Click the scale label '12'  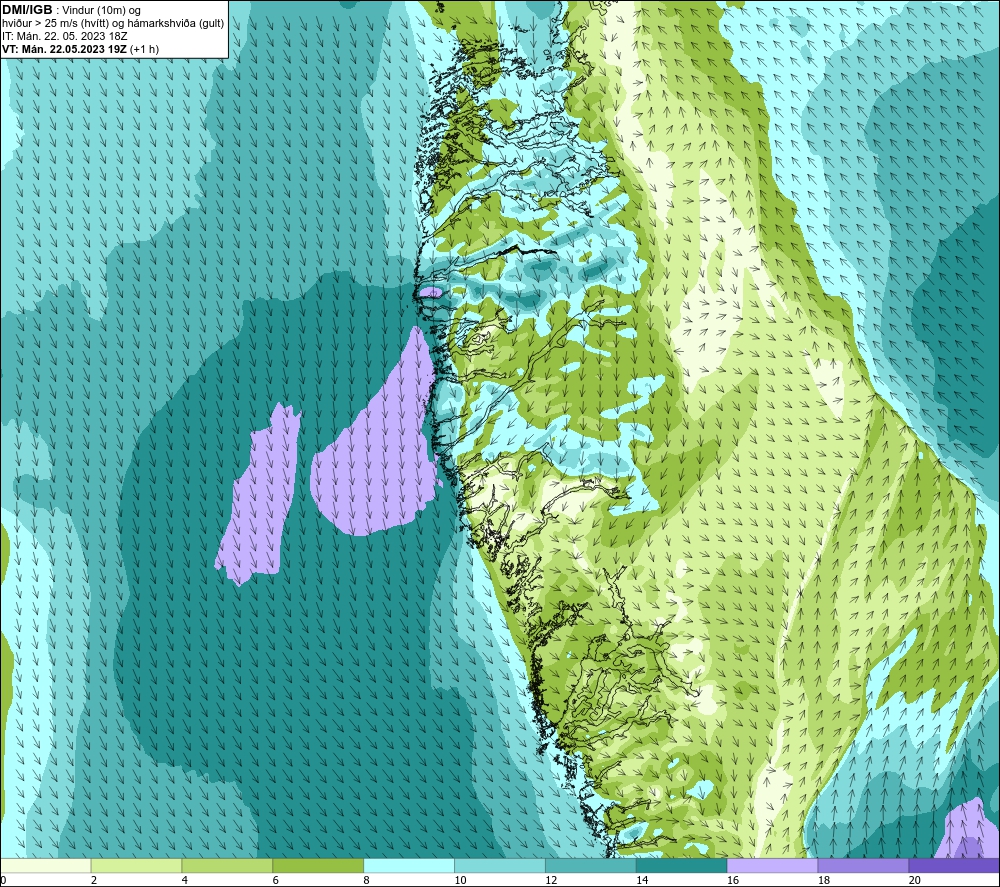tap(551, 880)
